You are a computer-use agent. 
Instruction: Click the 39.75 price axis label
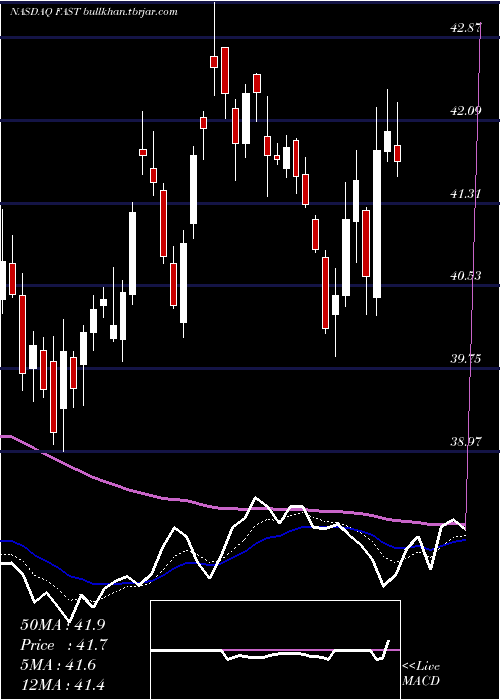tap(466, 358)
